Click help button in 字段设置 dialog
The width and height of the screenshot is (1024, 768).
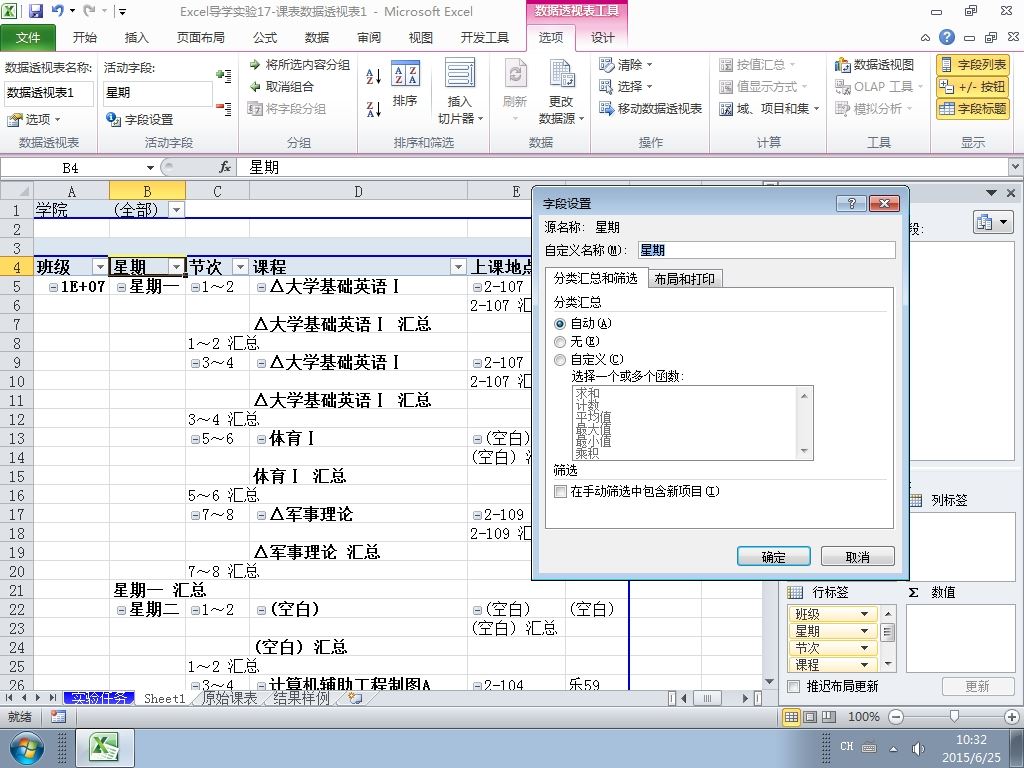pyautogui.click(x=852, y=203)
